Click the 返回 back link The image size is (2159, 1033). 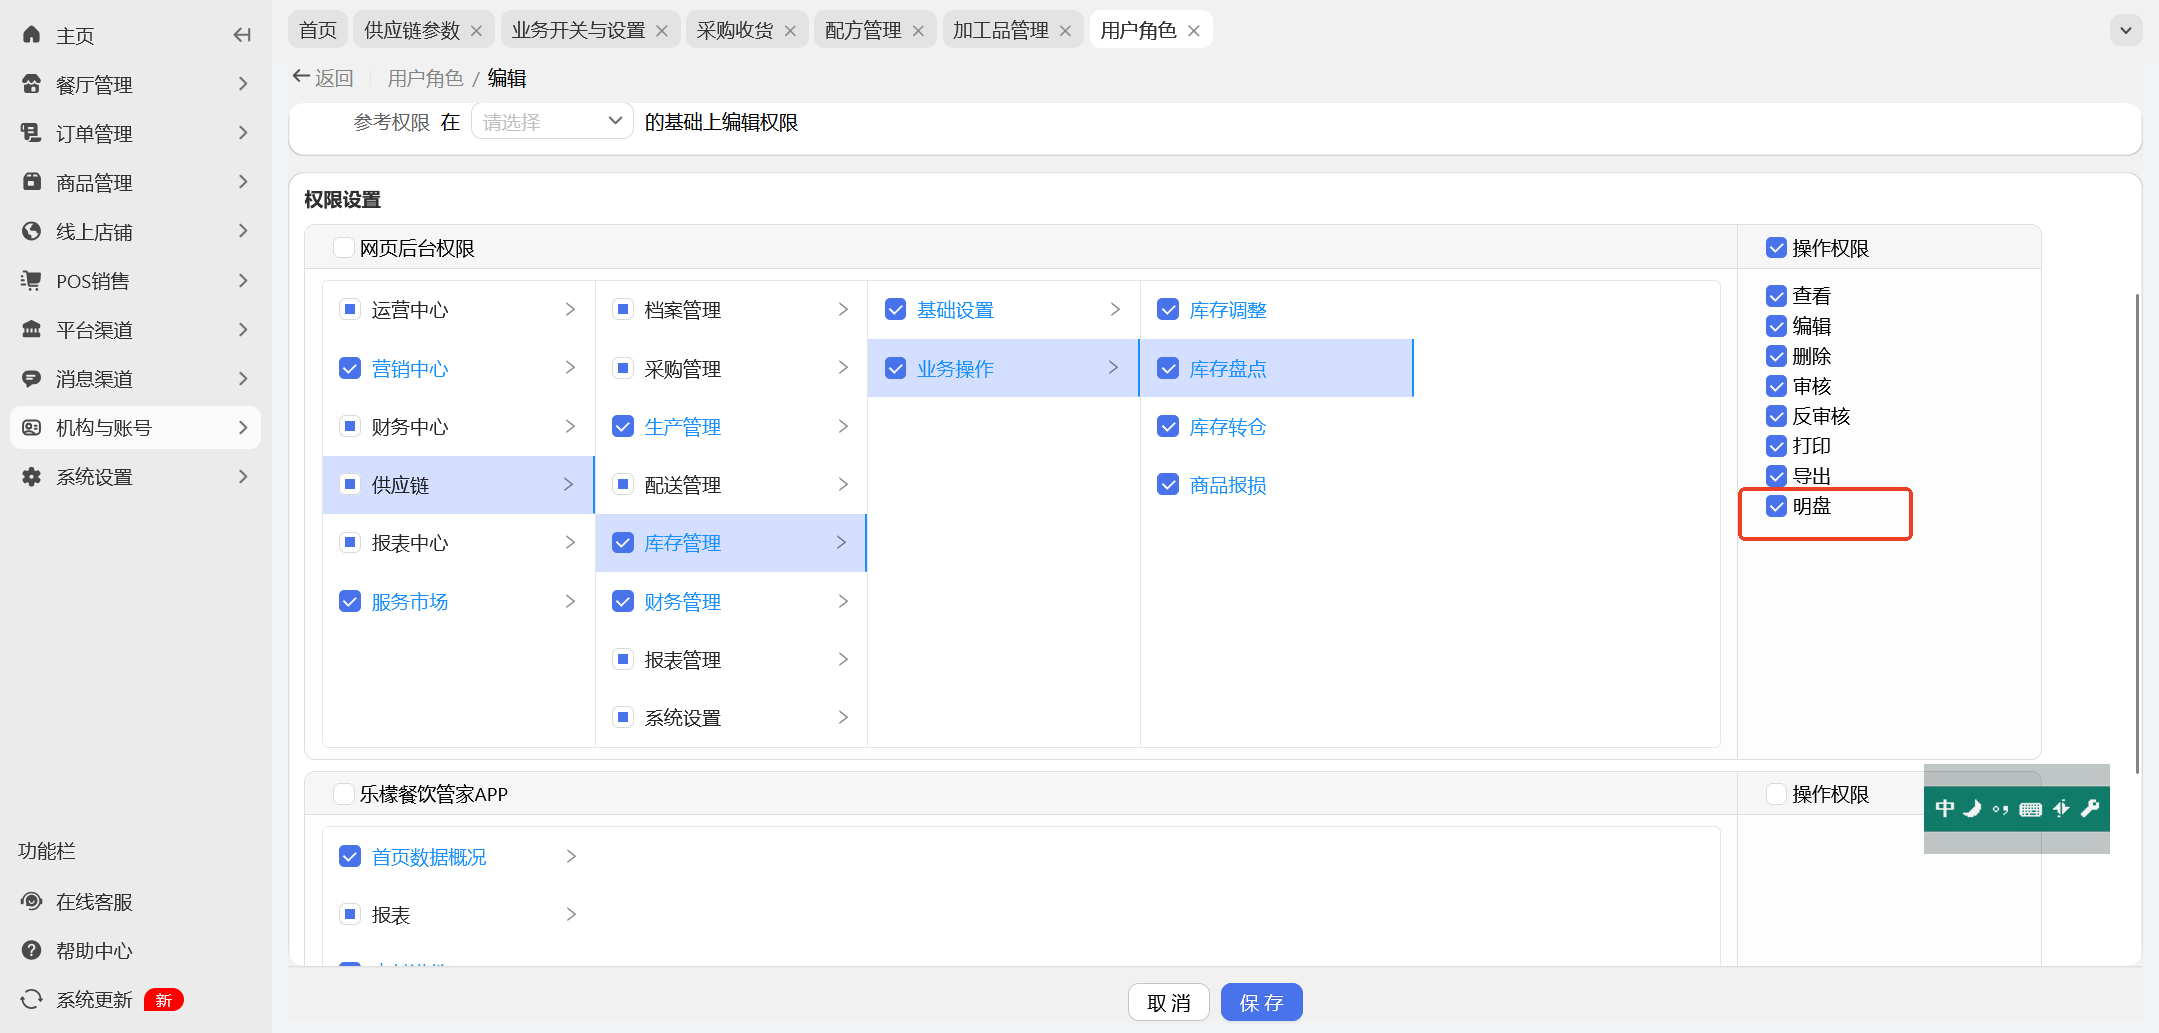coord(323,77)
